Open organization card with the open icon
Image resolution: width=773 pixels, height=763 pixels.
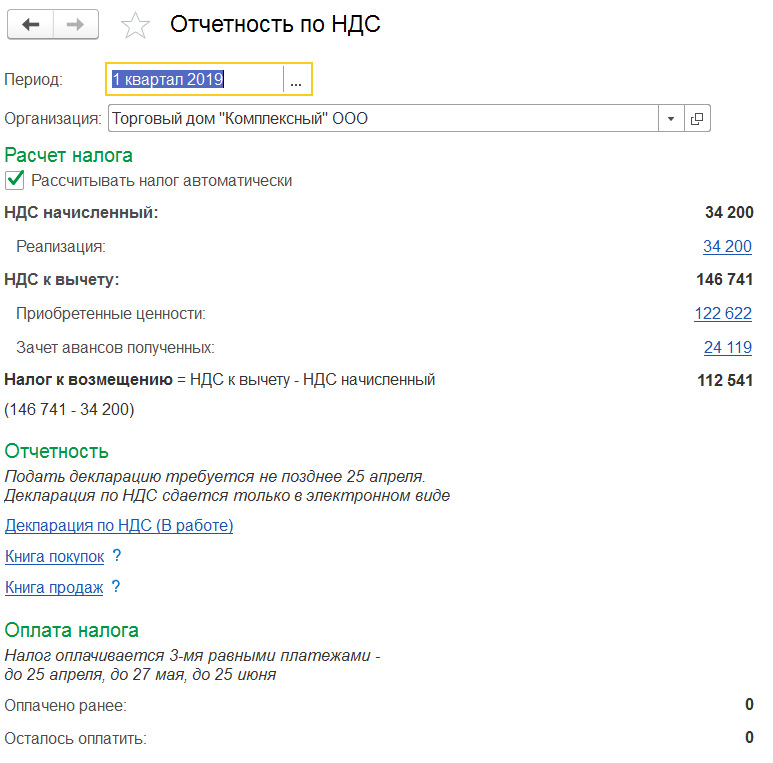(697, 119)
